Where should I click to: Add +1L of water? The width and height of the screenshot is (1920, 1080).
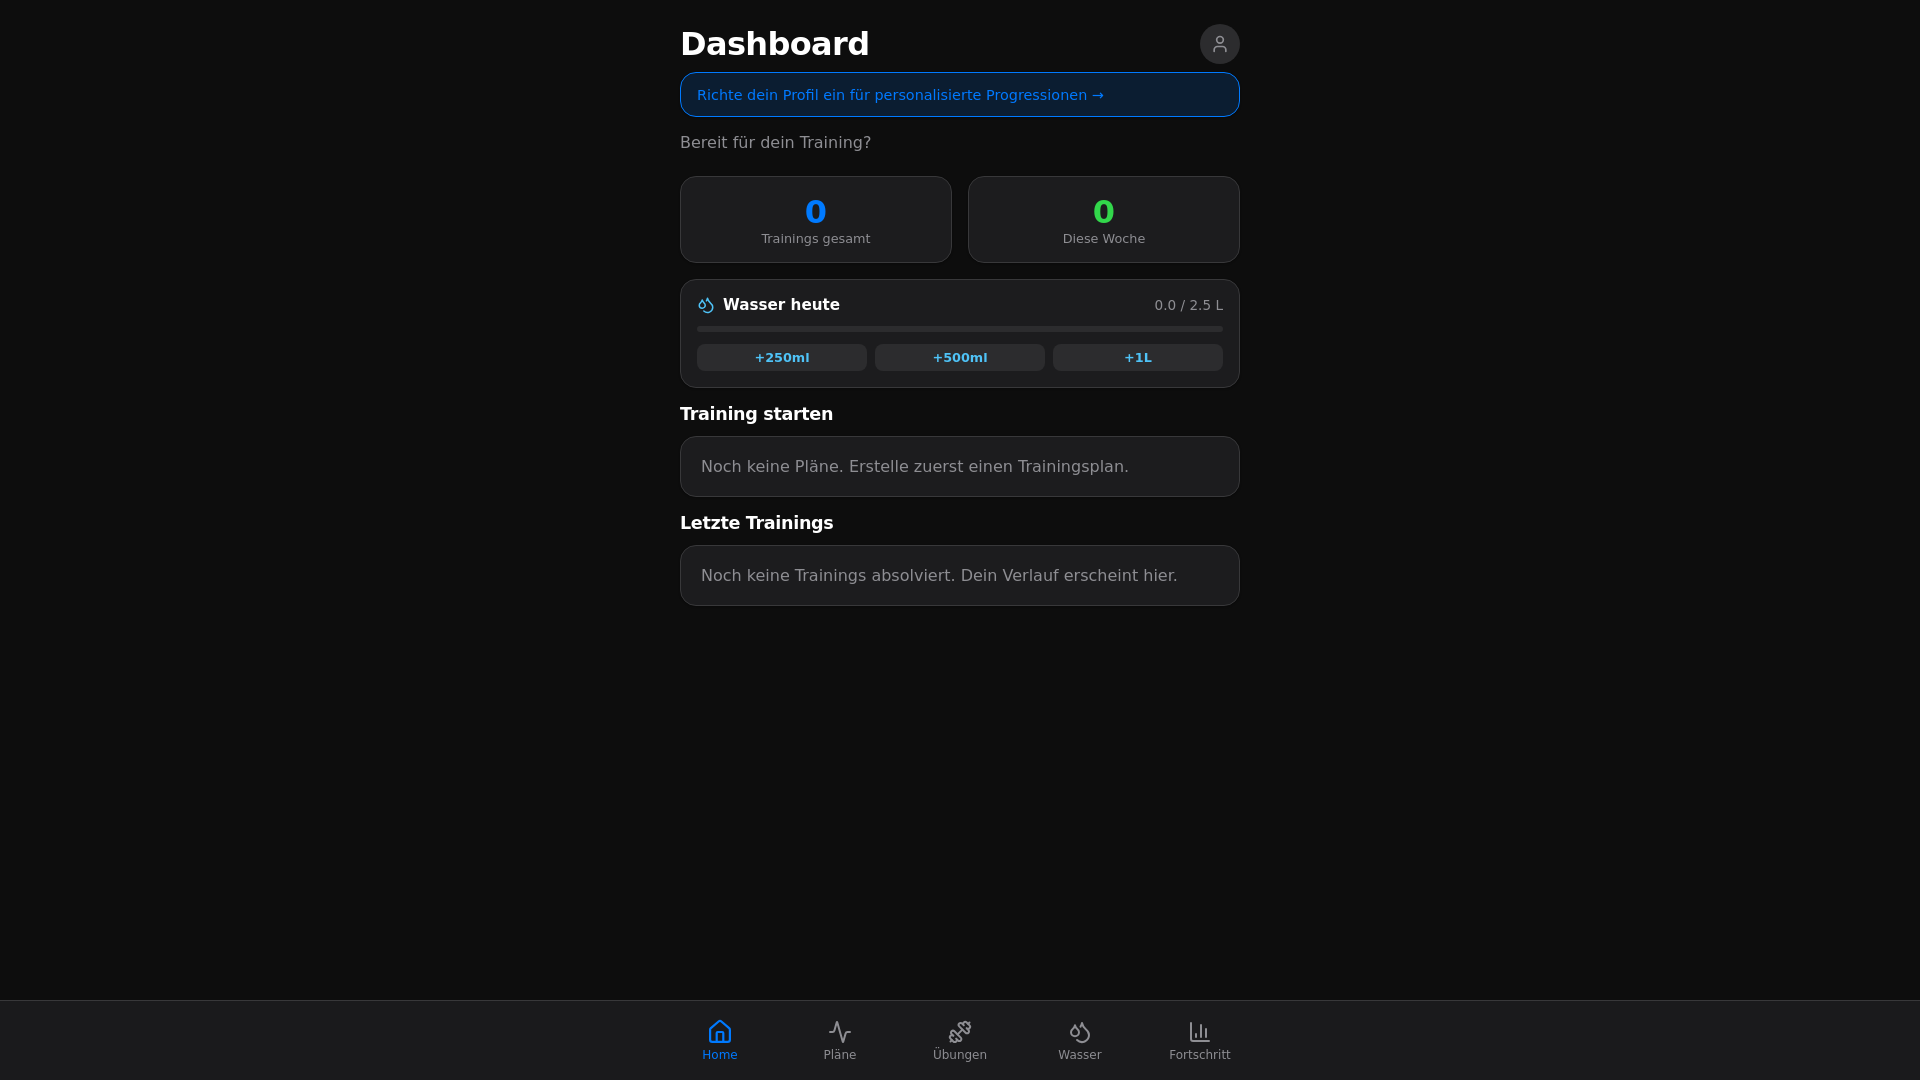pos(1137,357)
